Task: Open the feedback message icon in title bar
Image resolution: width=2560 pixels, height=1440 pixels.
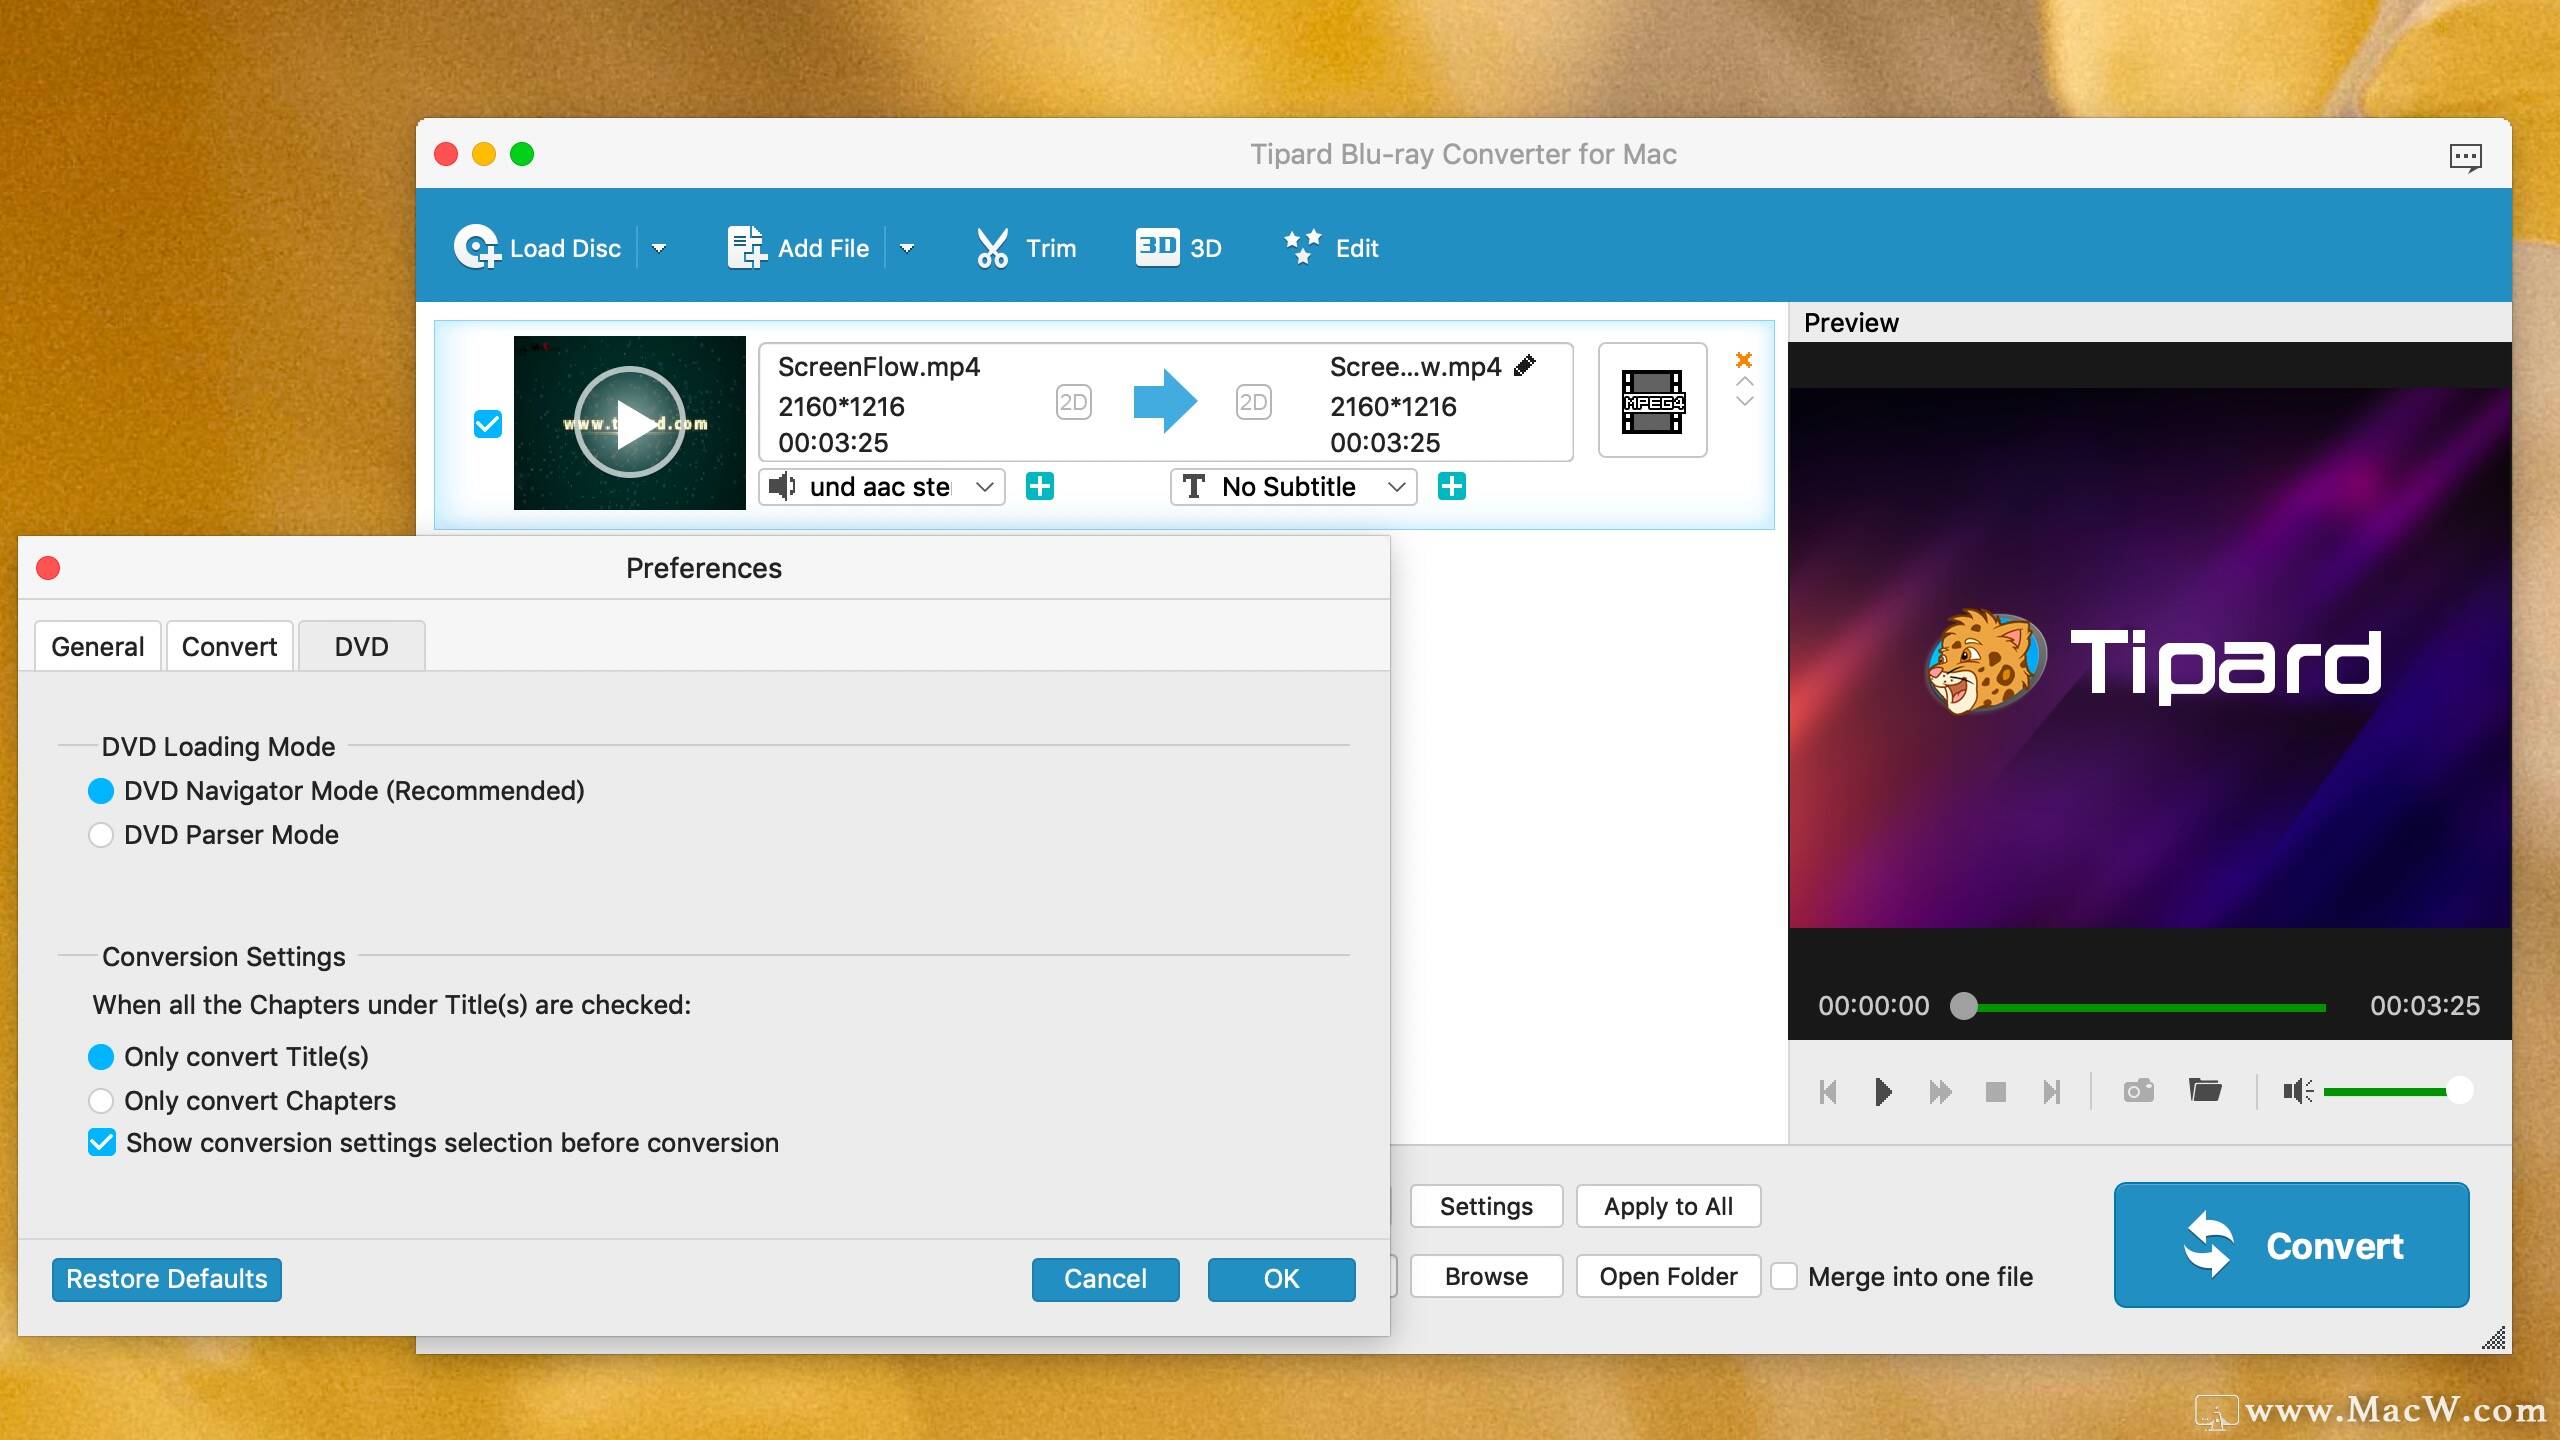Action: click(x=2465, y=157)
